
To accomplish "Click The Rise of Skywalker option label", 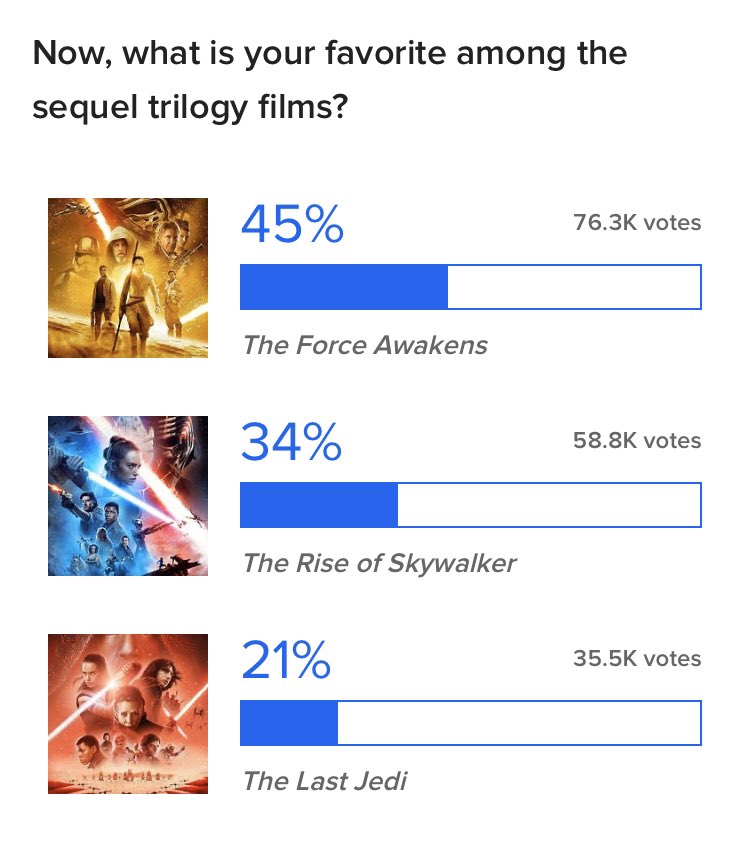I will (x=380, y=563).
